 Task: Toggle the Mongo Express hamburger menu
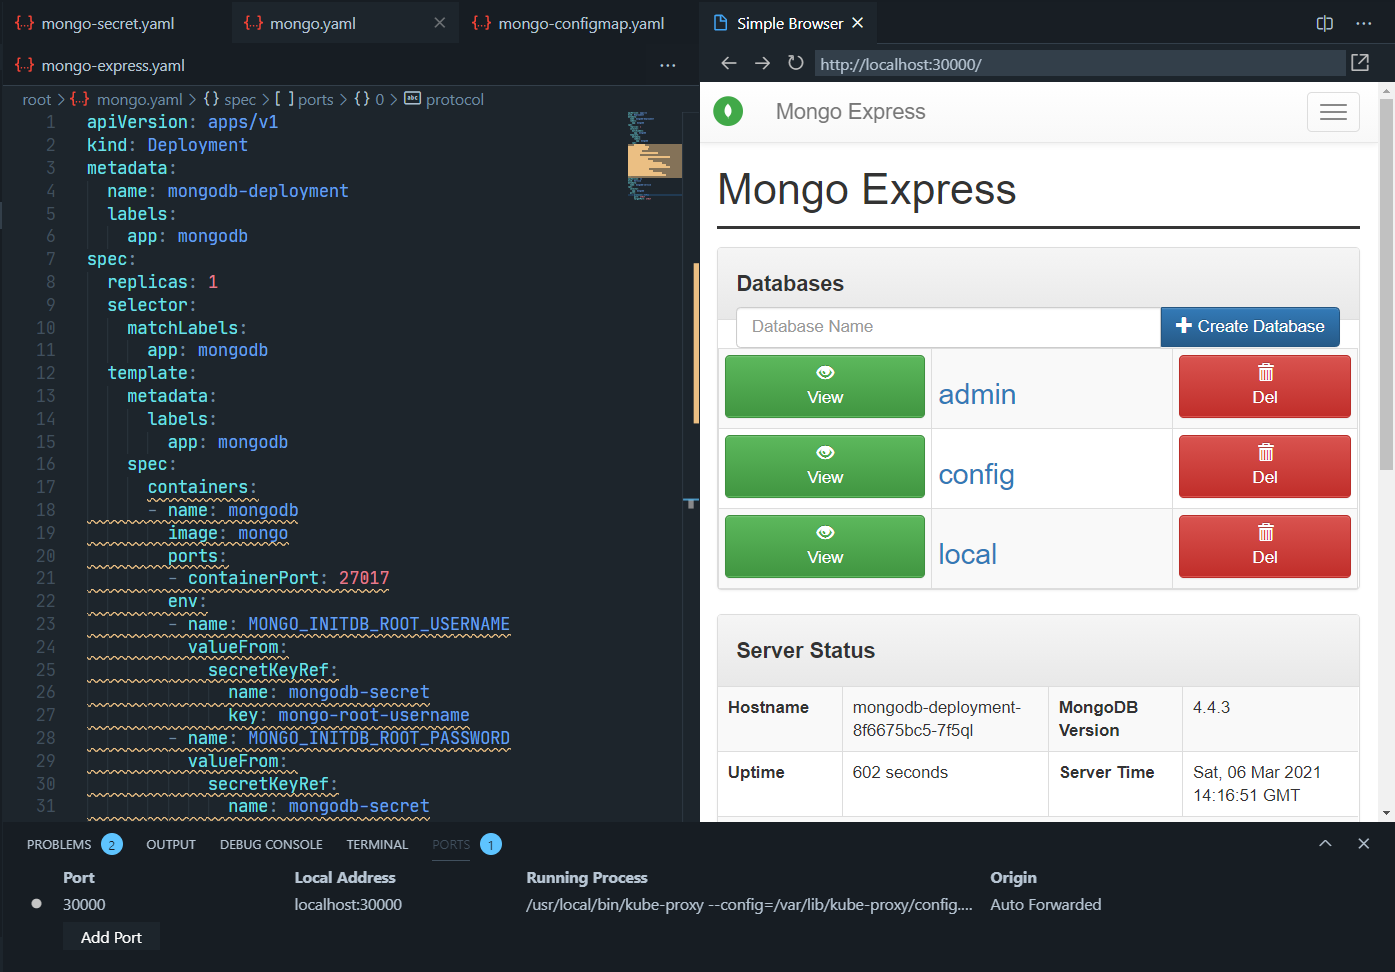point(1333,112)
